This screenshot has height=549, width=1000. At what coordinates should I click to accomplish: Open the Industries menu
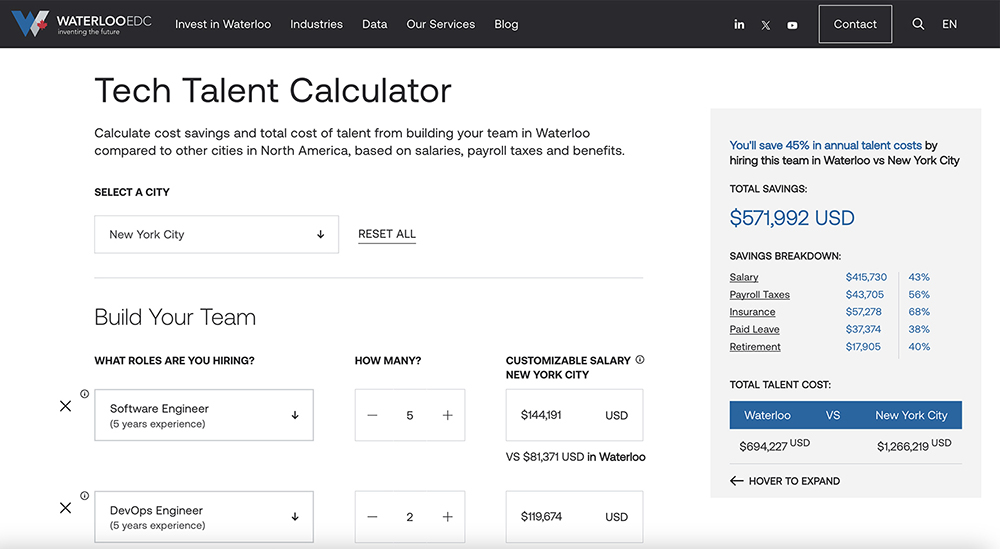316,24
